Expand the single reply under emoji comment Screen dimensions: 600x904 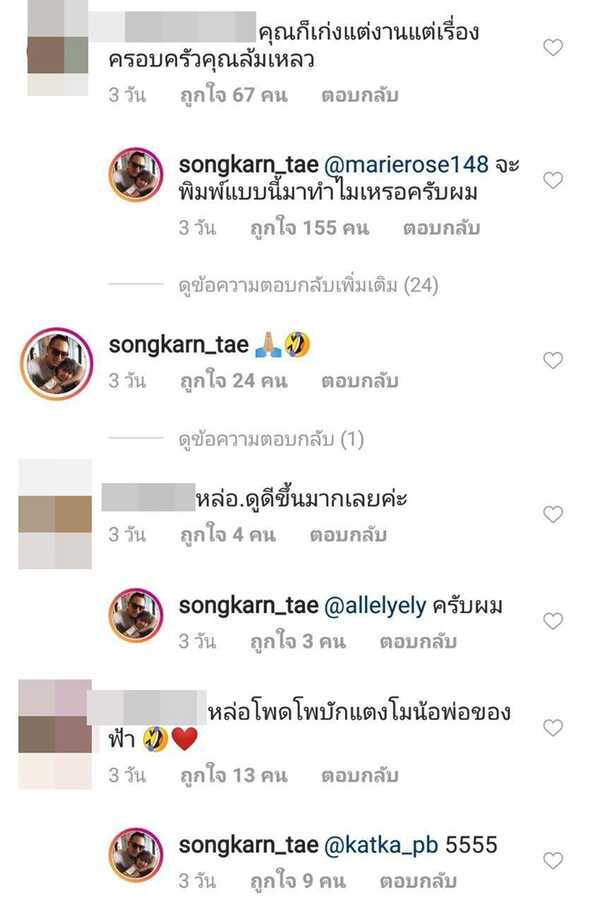pyautogui.click(x=271, y=439)
